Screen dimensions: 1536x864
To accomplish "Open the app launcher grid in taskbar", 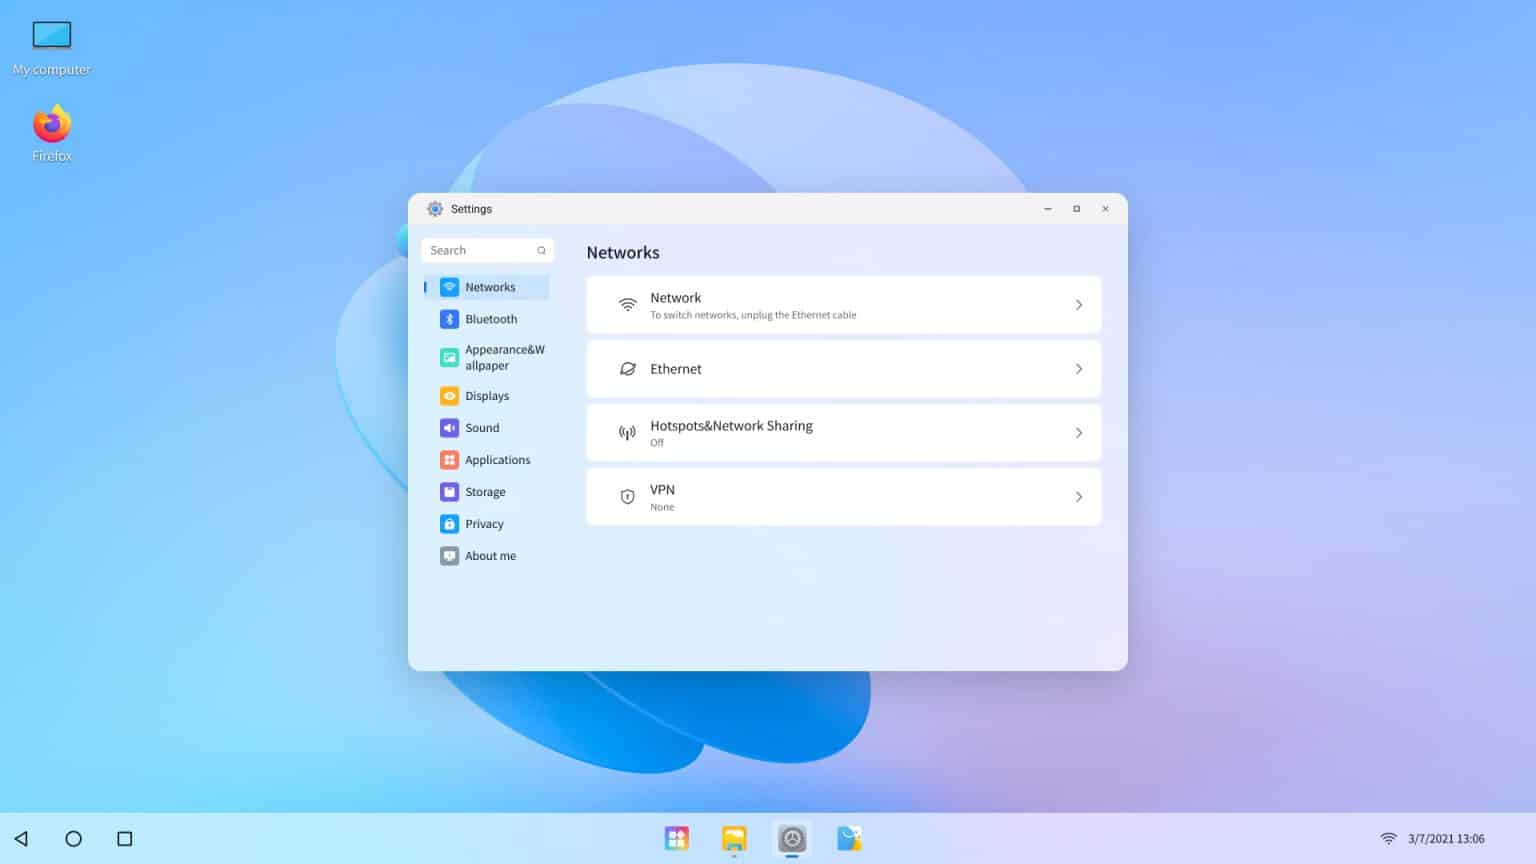I will point(677,838).
